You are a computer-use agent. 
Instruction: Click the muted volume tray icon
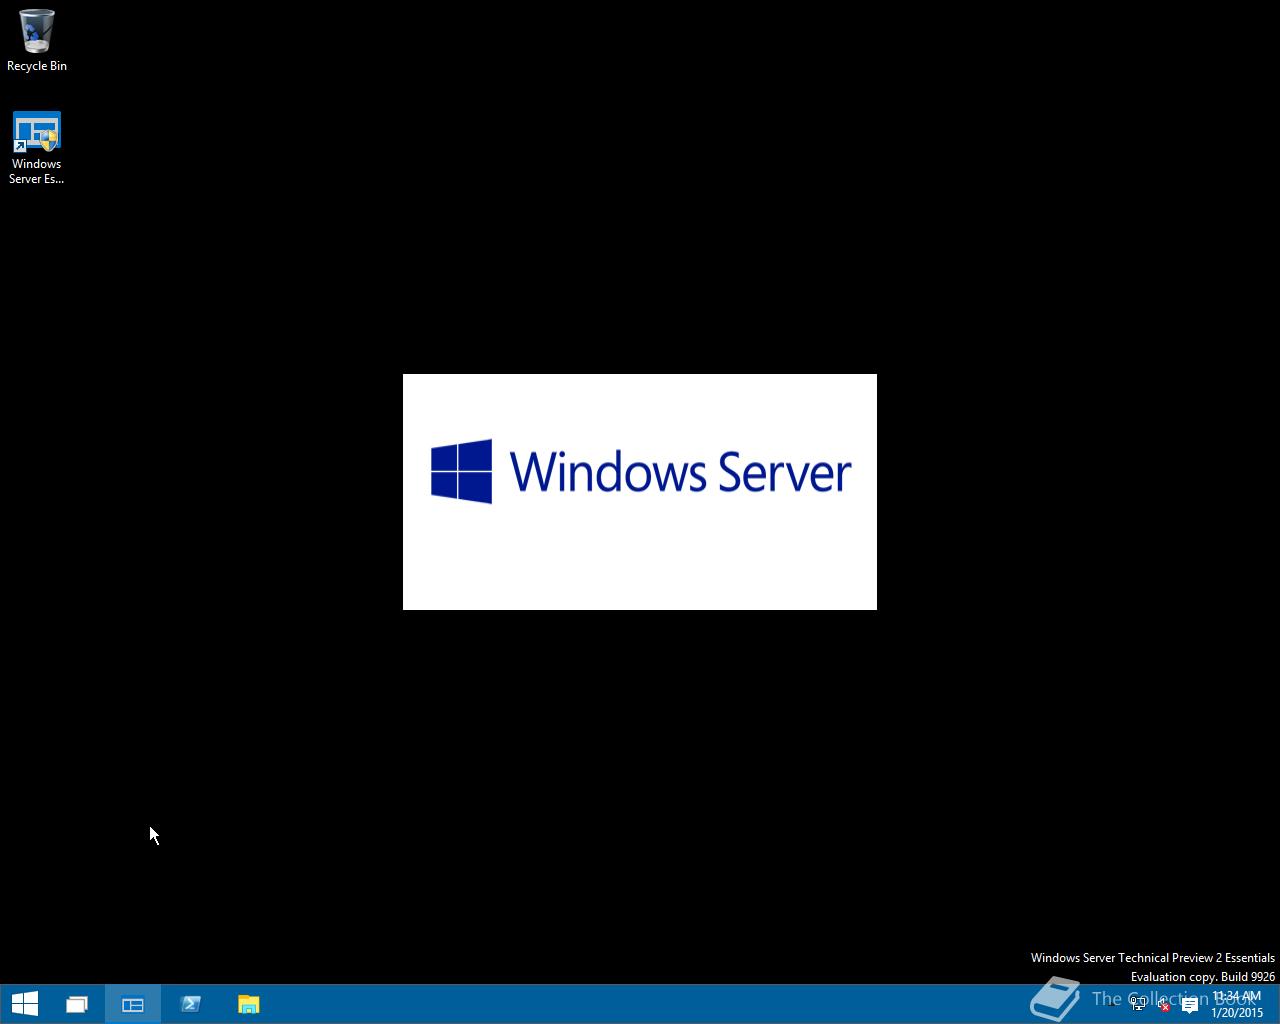[x=1163, y=1004]
